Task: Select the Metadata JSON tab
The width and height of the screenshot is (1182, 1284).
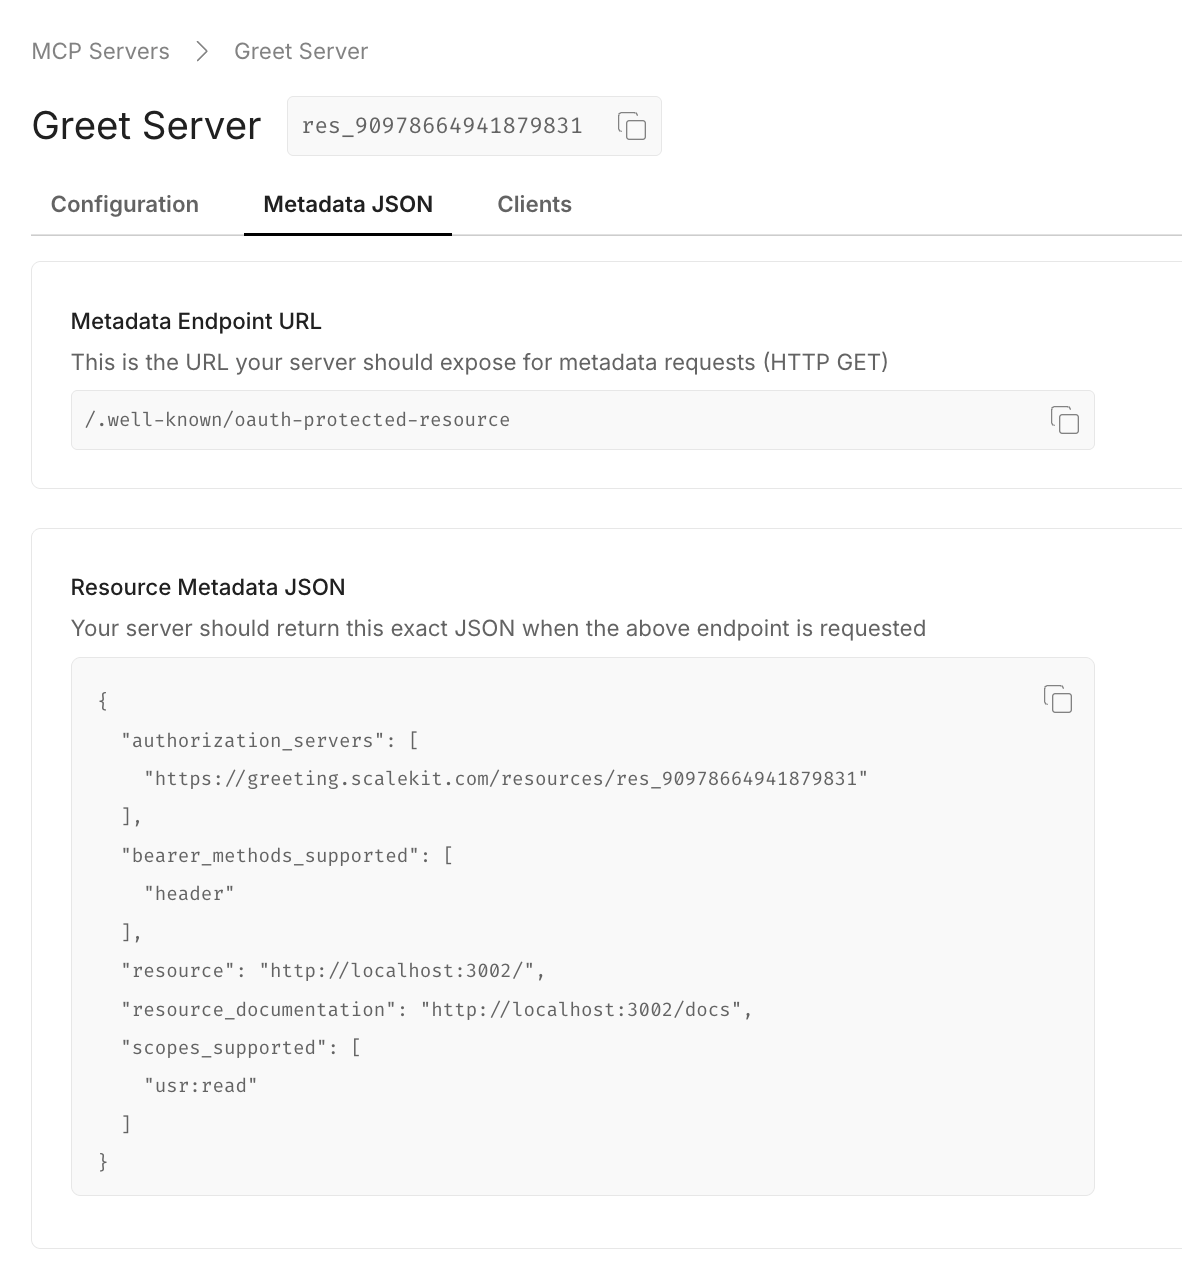Action: pyautogui.click(x=347, y=204)
